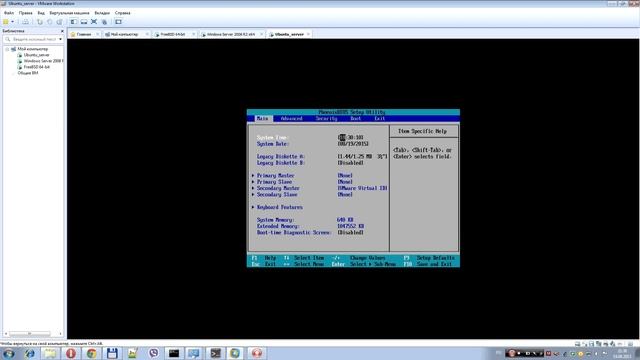Open the Правка menu

click(25, 13)
